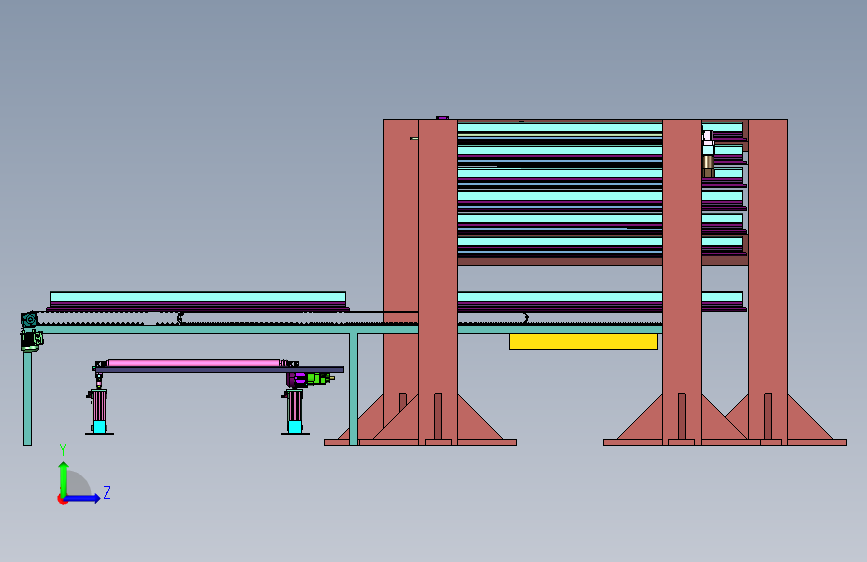The width and height of the screenshot is (867, 562).
Task: Select the left lifting cylinder under the roller table
Action: coord(99,412)
